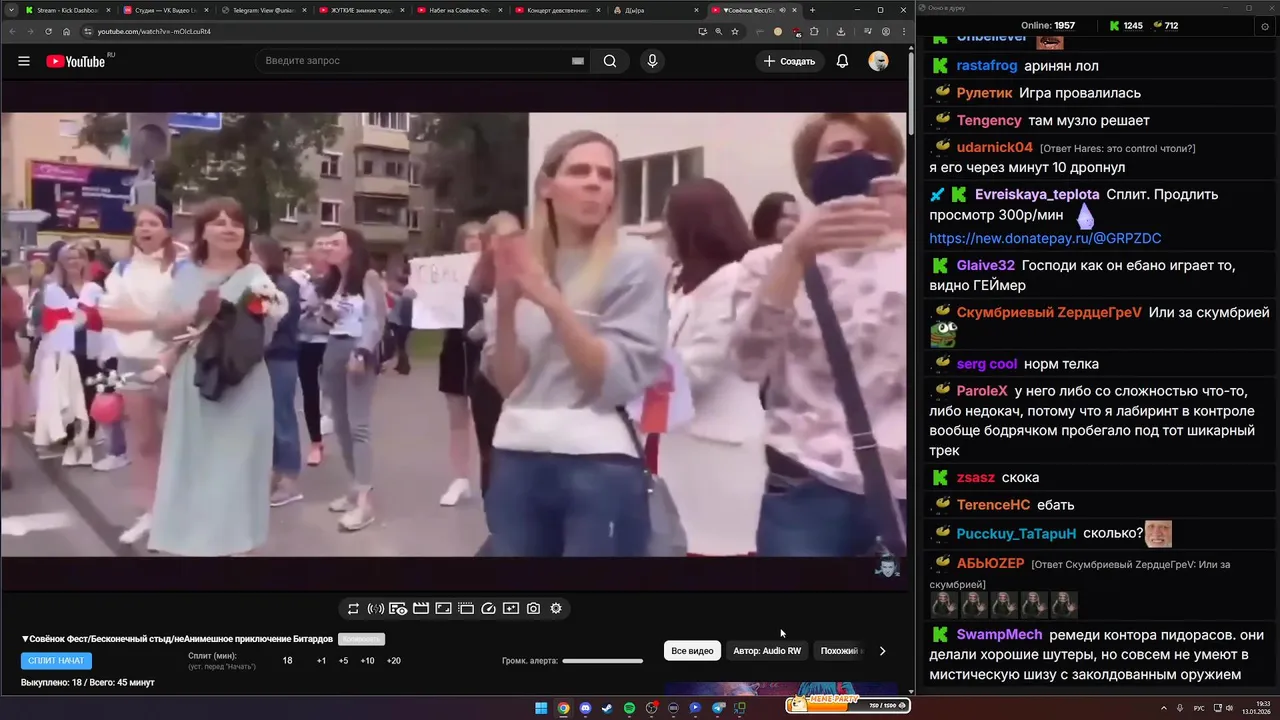Start voice search with microphone icon
This screenshot has width=1280, height=720.
coord(652,61)
